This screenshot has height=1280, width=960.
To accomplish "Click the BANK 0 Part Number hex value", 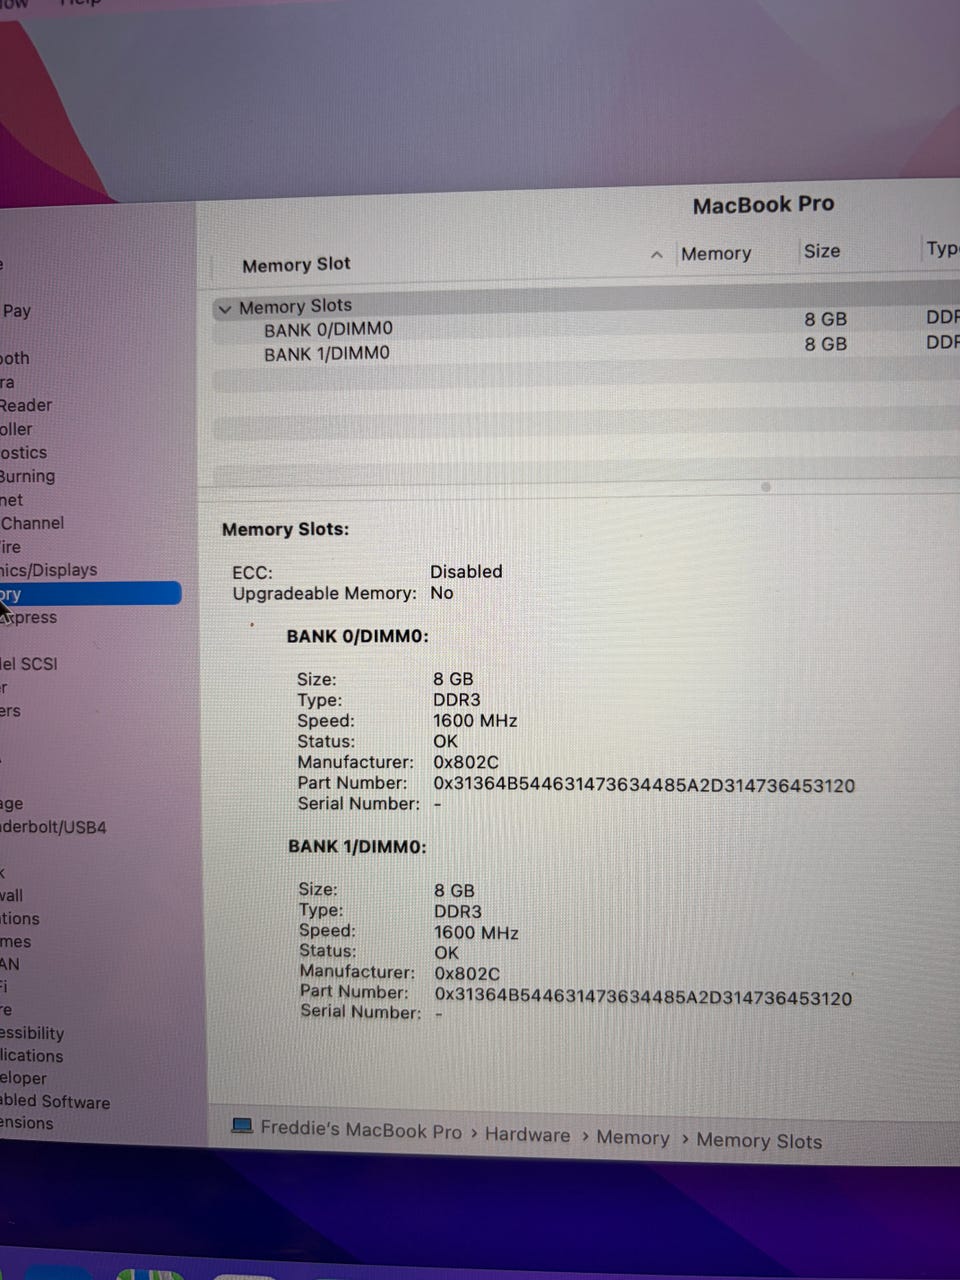I will click(x=644, y=785).
